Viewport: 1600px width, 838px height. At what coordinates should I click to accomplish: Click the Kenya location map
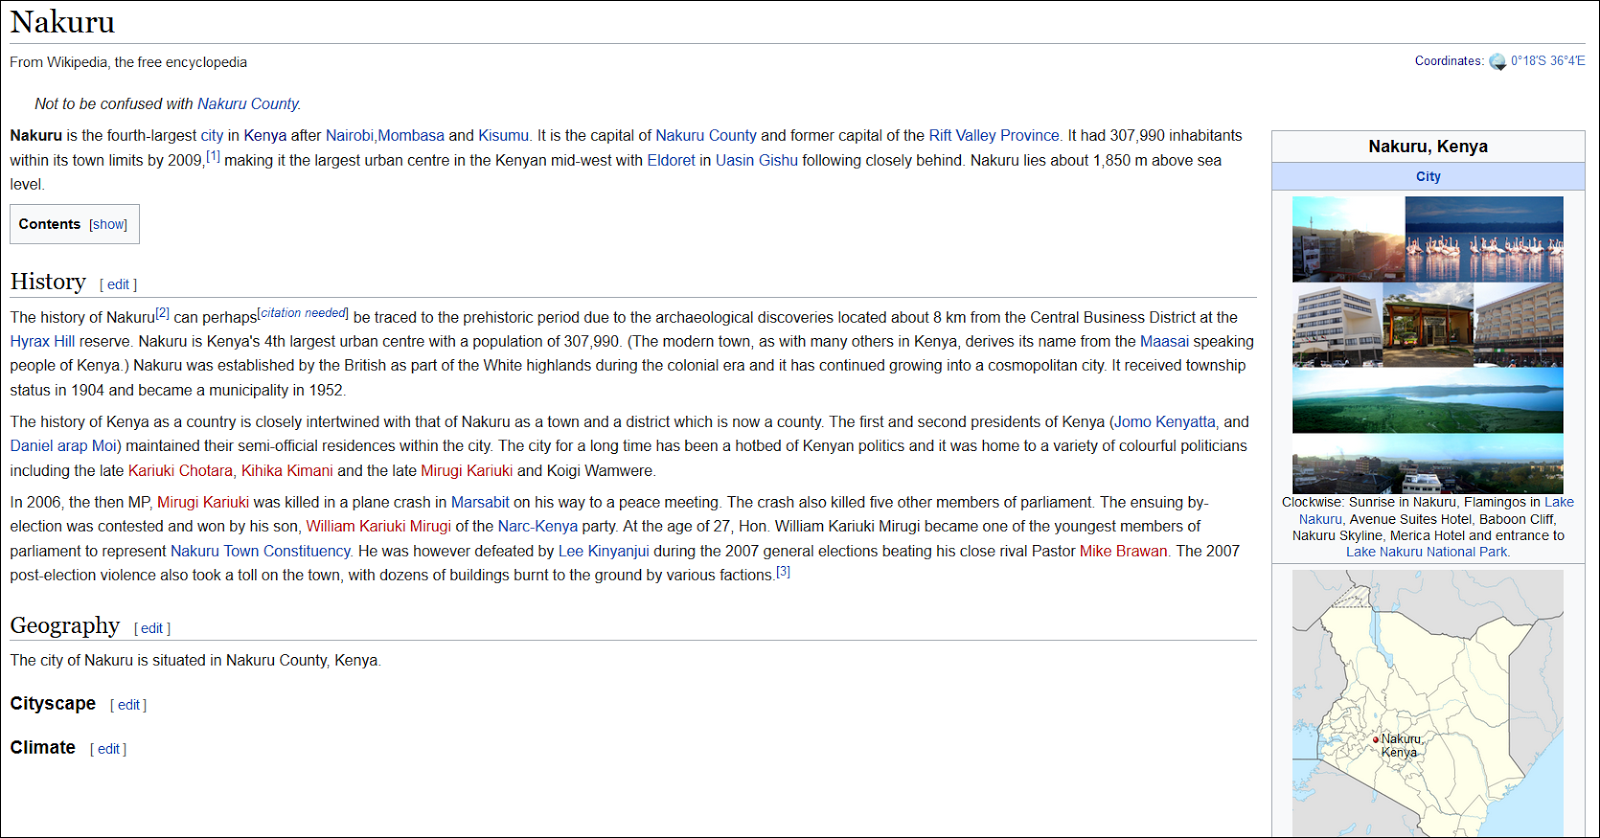pyautogui.click(x=1427, y=704)
